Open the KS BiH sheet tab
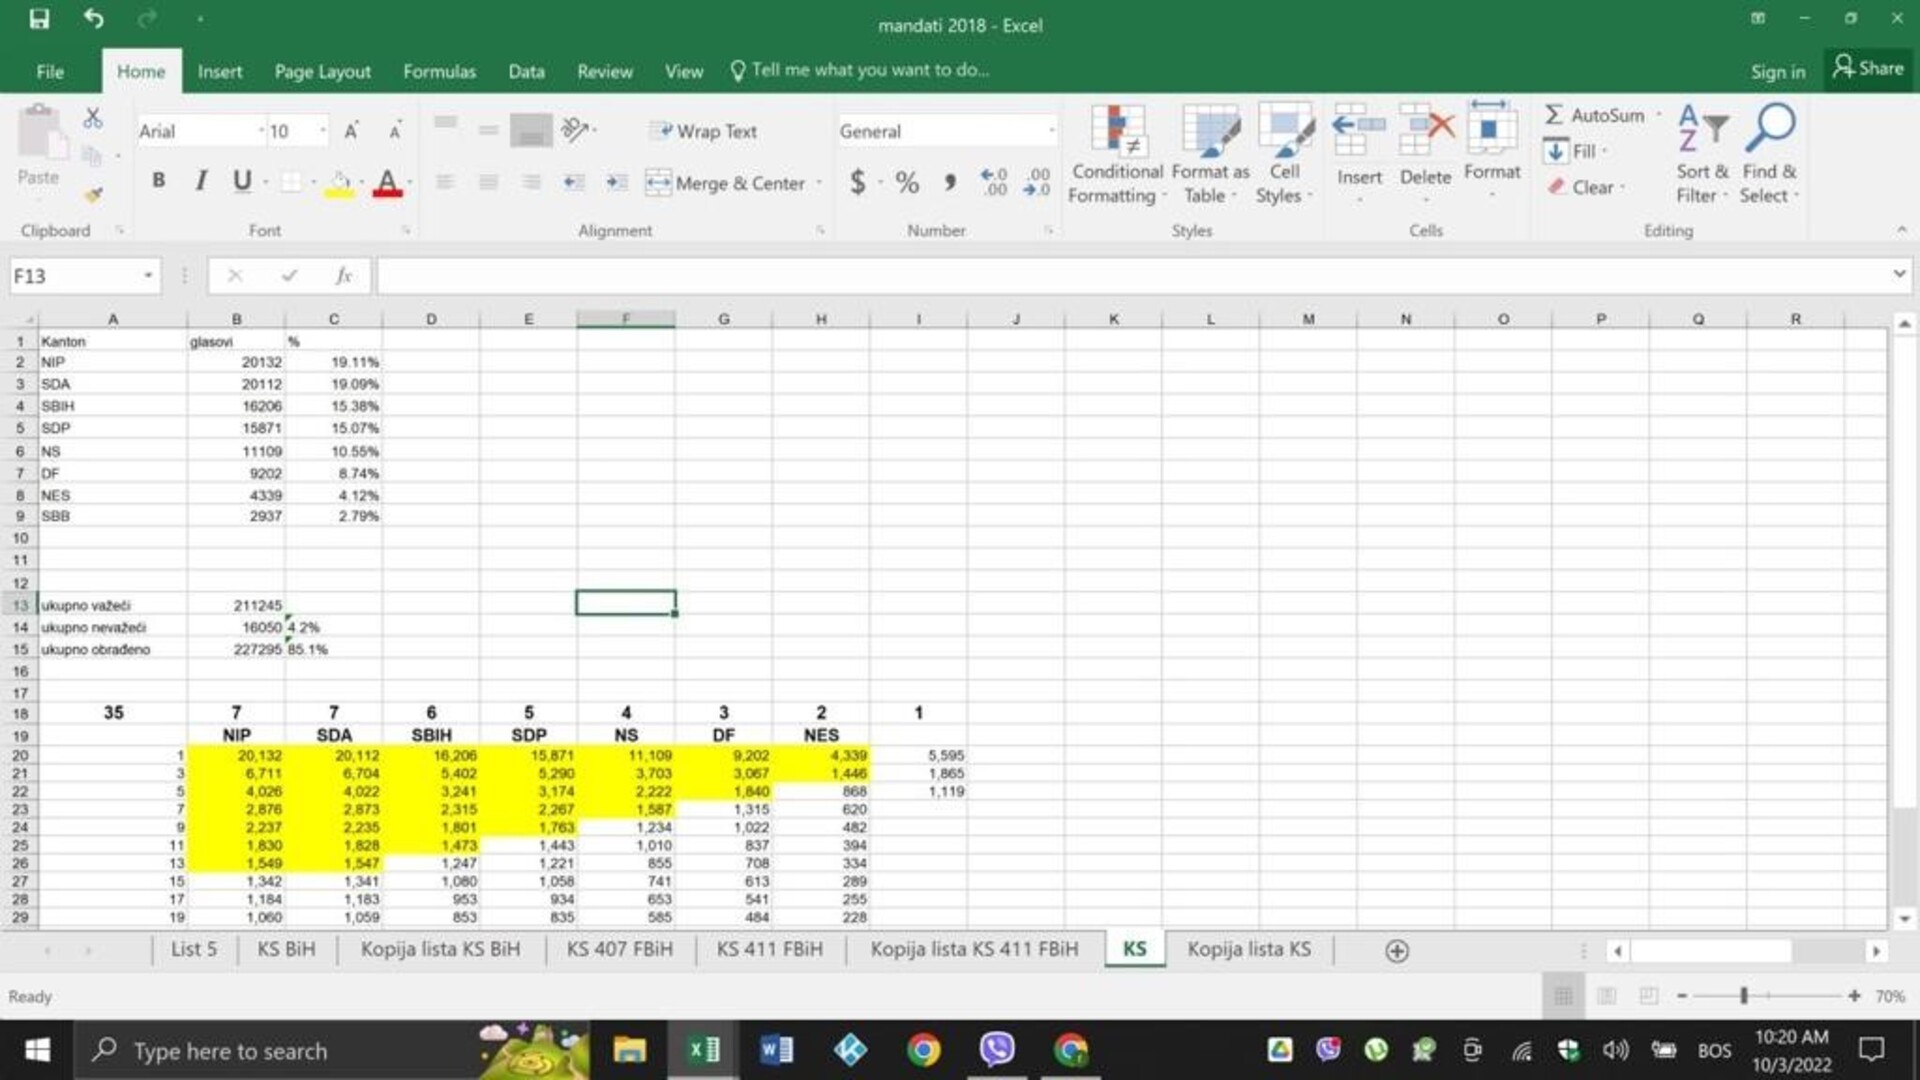The height and width of the screenshot is (1080, 1920). tap(286, 949)
